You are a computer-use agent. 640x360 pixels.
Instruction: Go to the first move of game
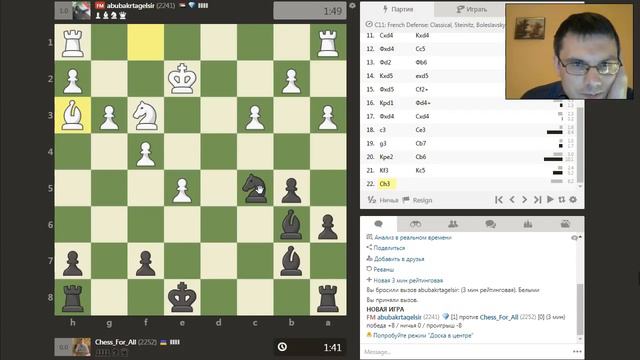[498, 200]
